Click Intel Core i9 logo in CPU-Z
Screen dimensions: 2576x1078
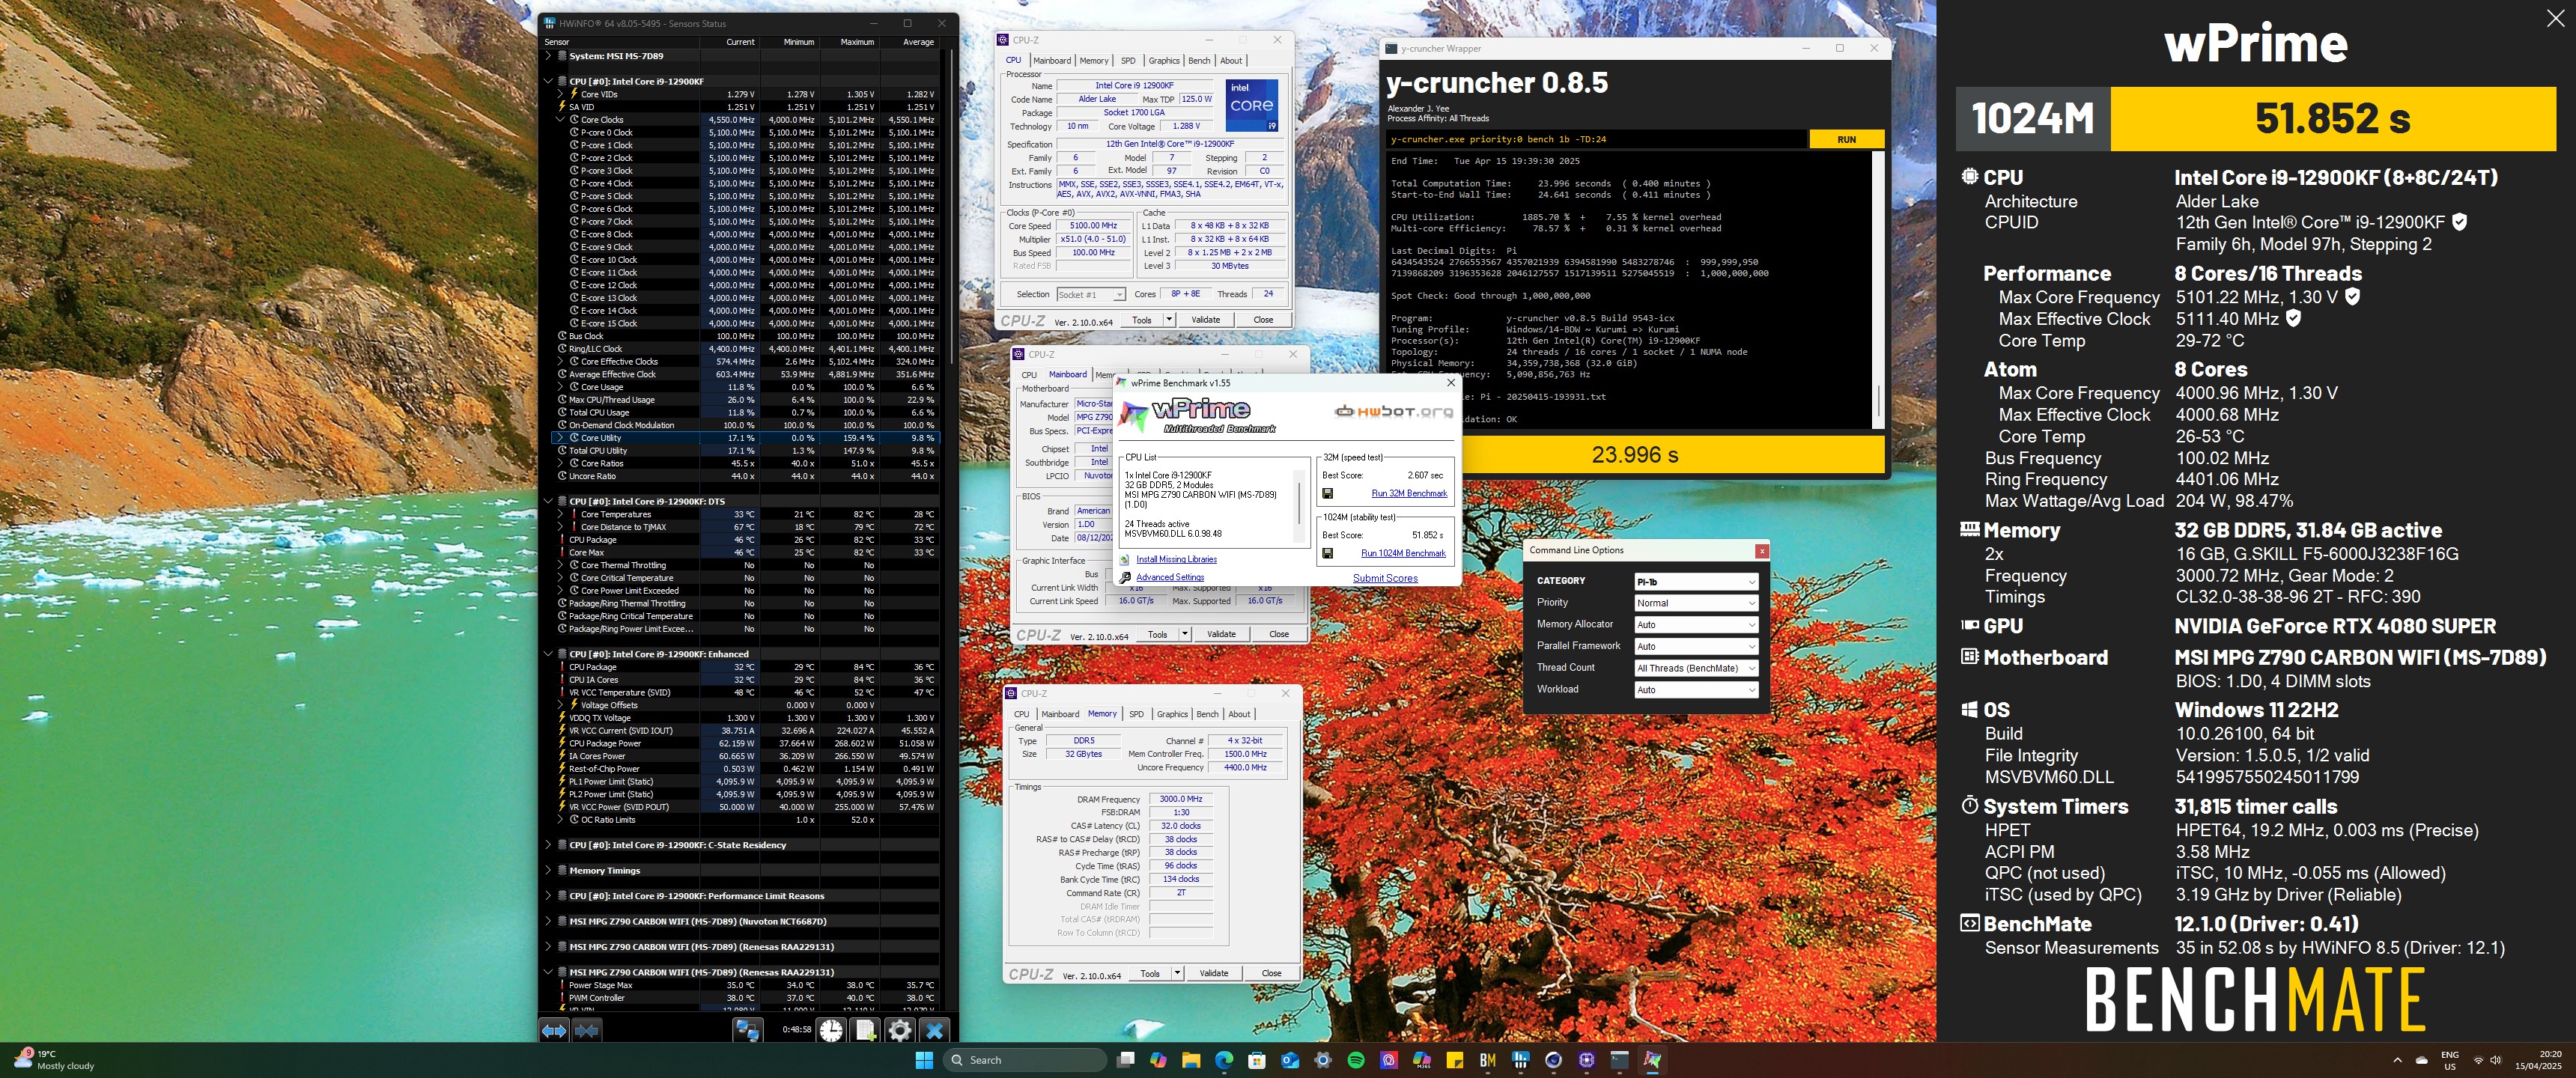(x=1252, y=106)
